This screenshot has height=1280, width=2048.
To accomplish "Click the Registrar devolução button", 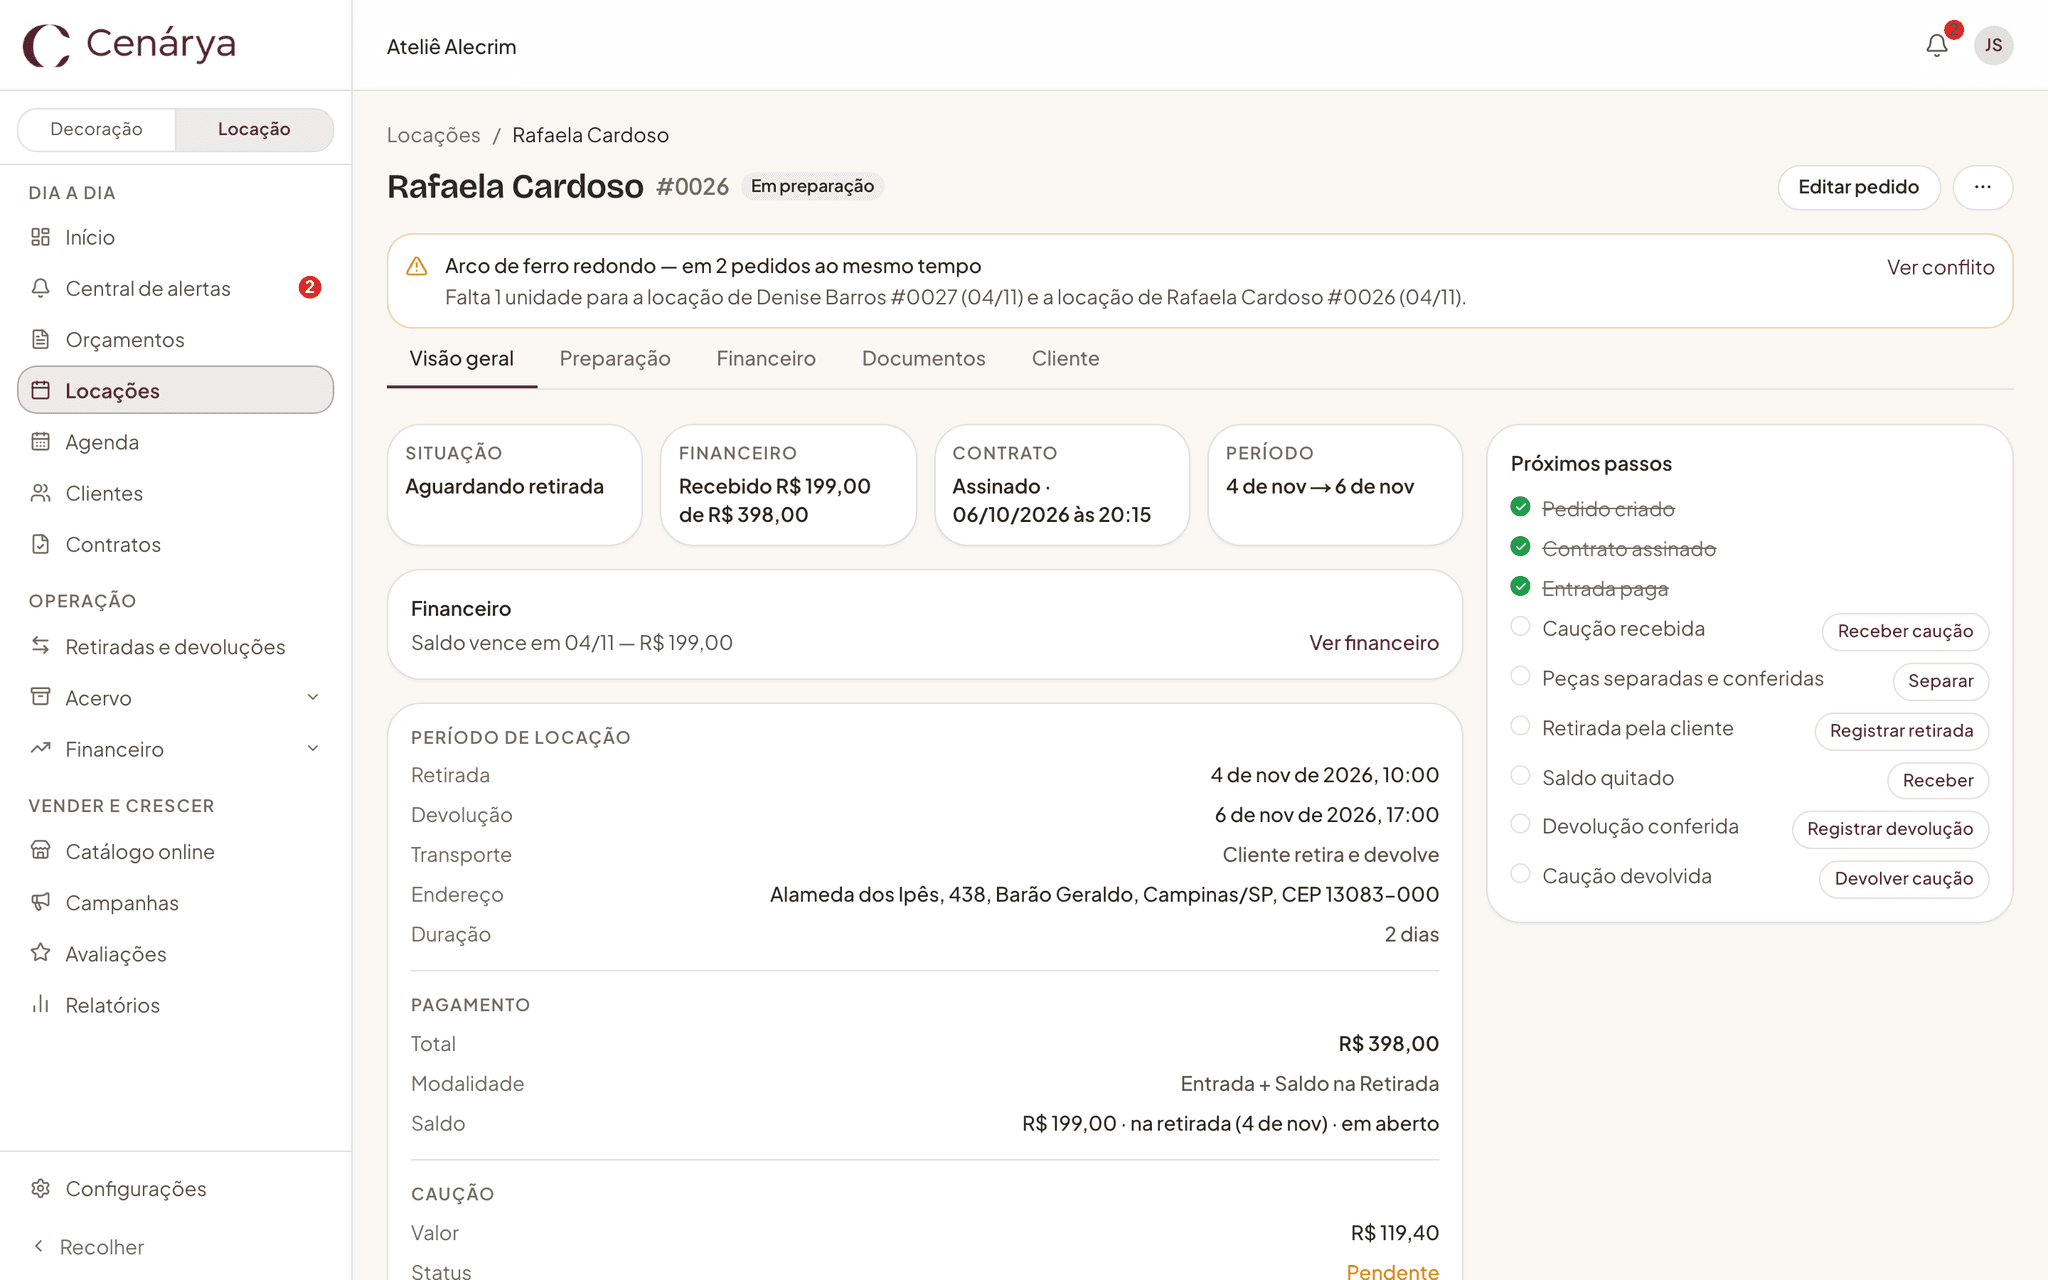I will [1890, 829].
